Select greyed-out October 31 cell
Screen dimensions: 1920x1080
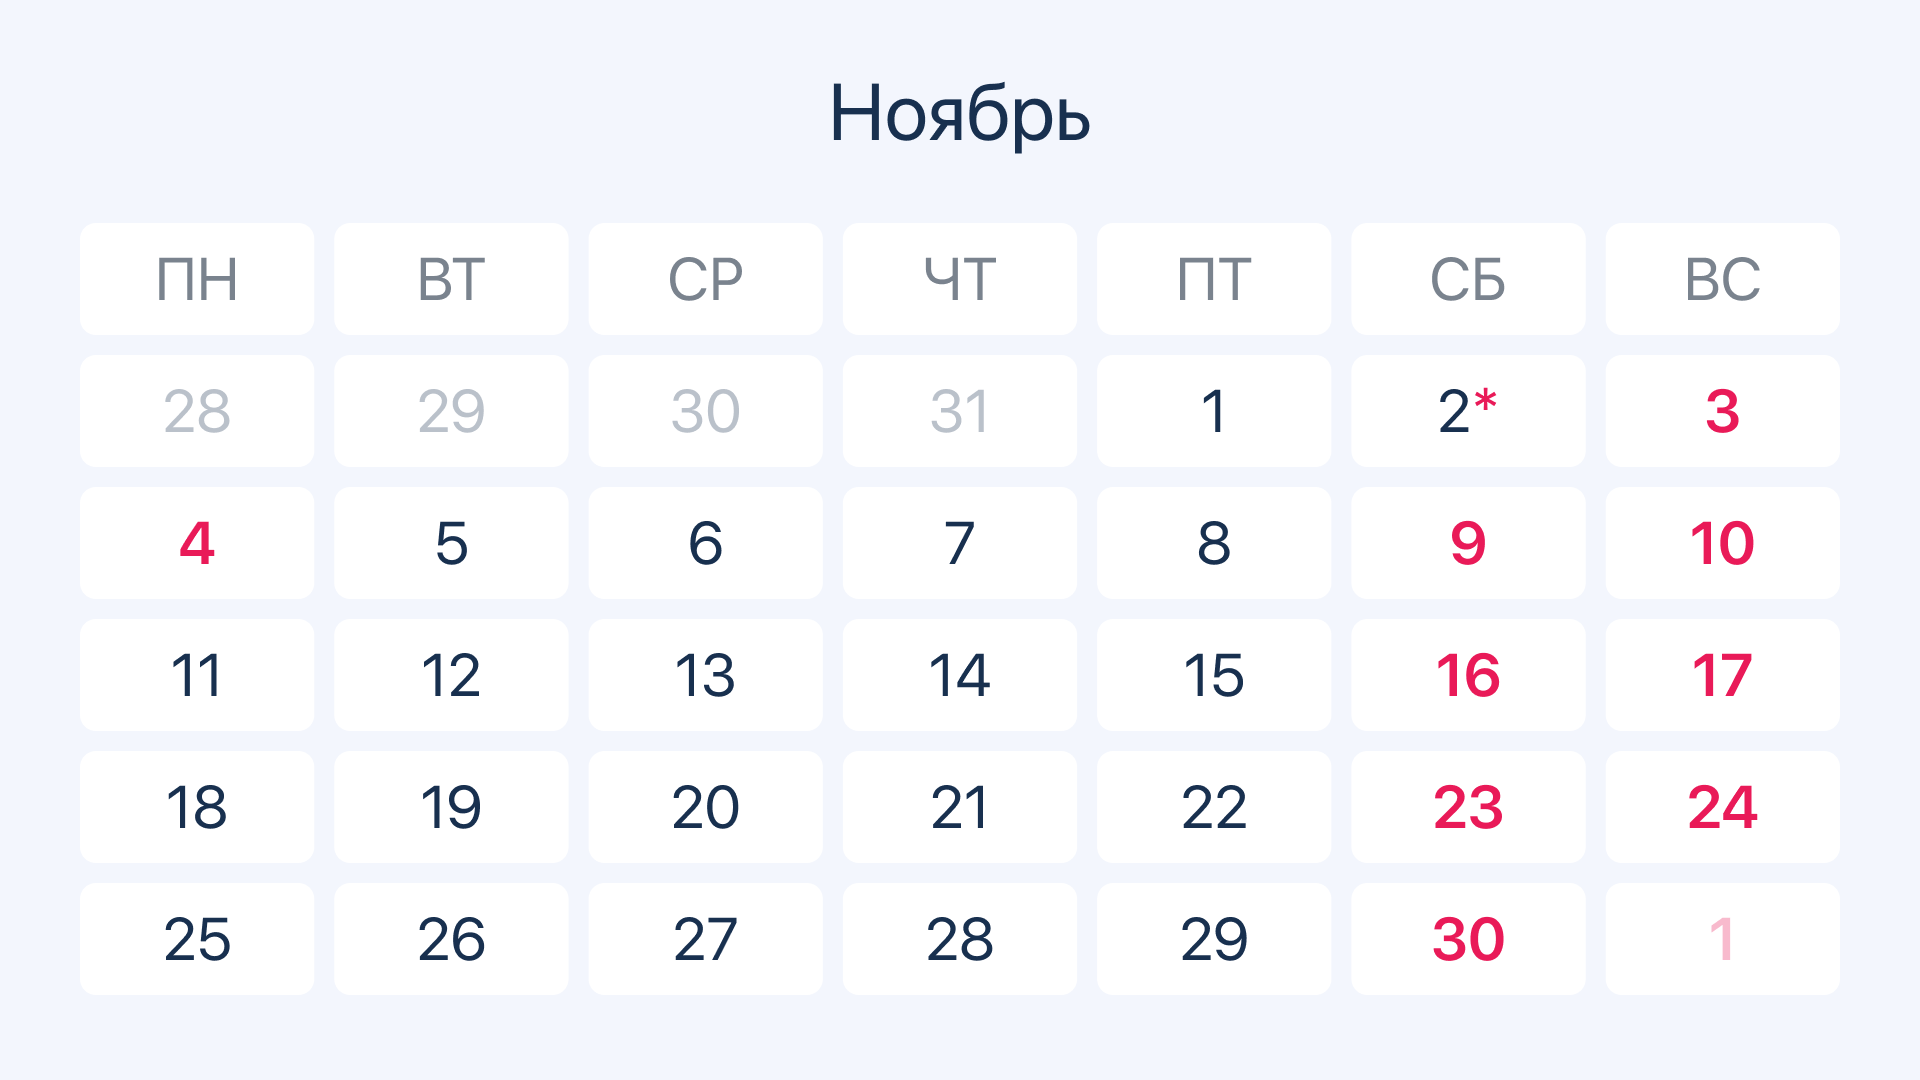click(959, 411)
